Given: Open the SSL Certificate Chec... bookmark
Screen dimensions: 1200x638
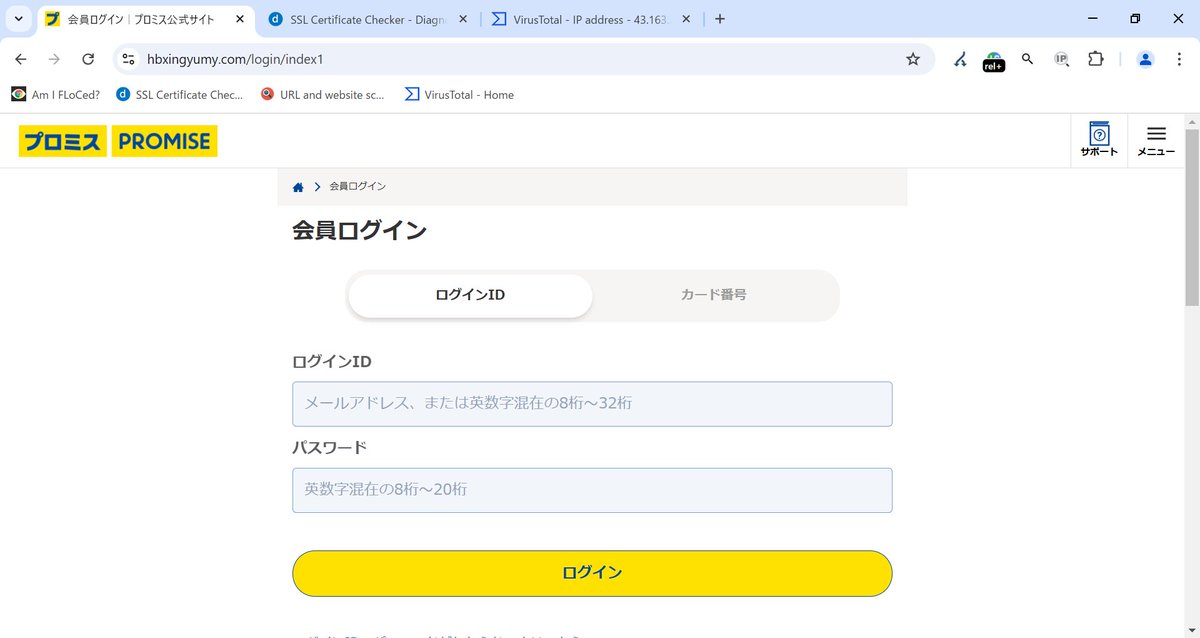Looking at the screenshot, I should (180, 95).
